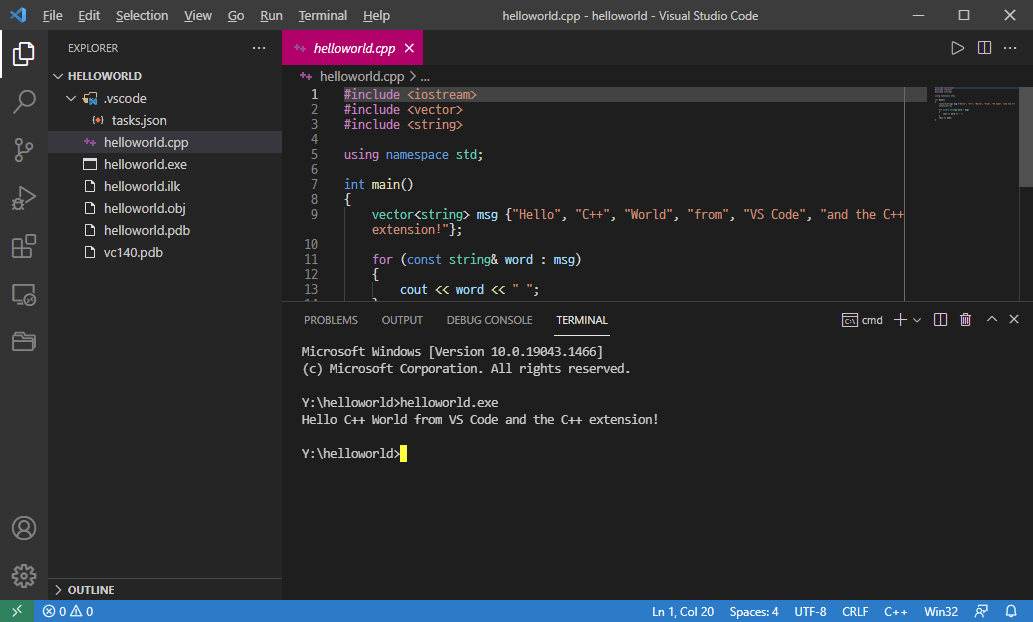Open Explorer Views and More Actions ellipsis

tap(259, 48)
